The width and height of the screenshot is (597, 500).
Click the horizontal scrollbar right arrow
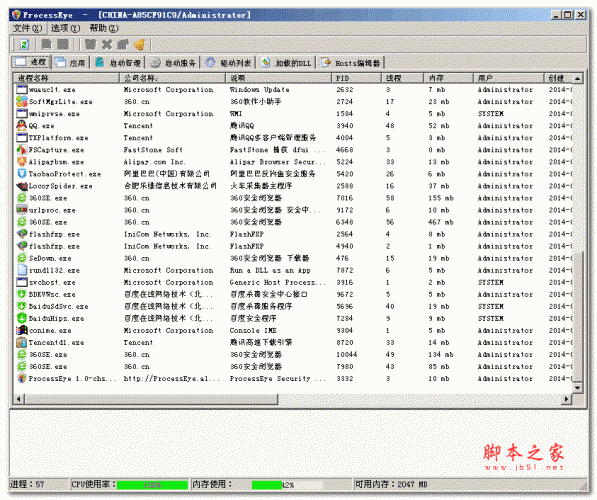[x=567, y=399]
